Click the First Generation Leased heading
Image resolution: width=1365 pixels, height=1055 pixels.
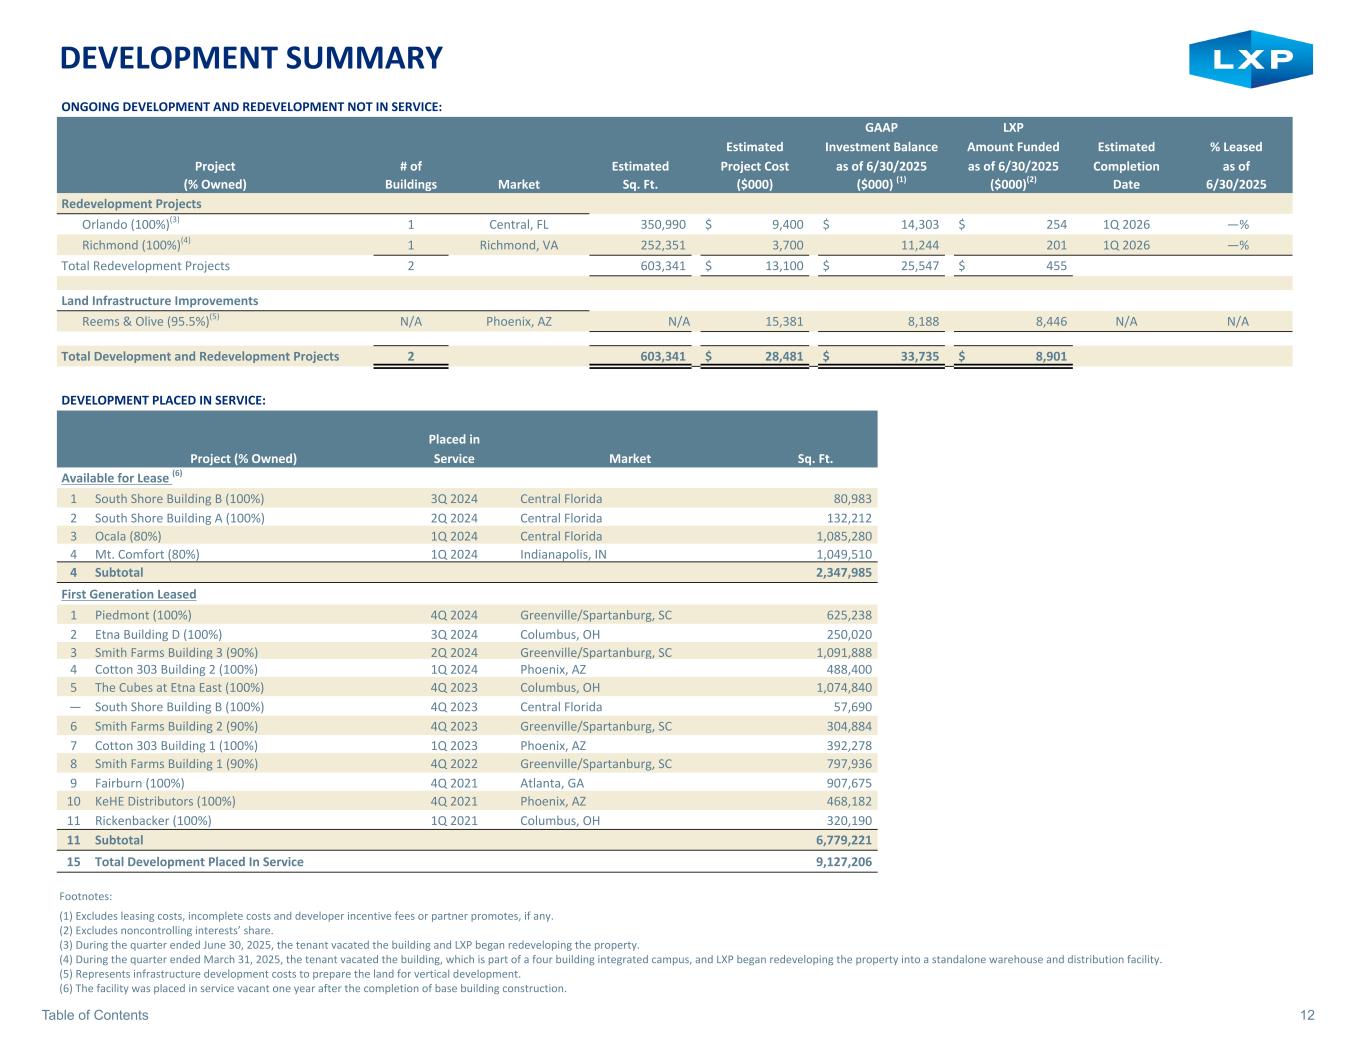(129, 594)
